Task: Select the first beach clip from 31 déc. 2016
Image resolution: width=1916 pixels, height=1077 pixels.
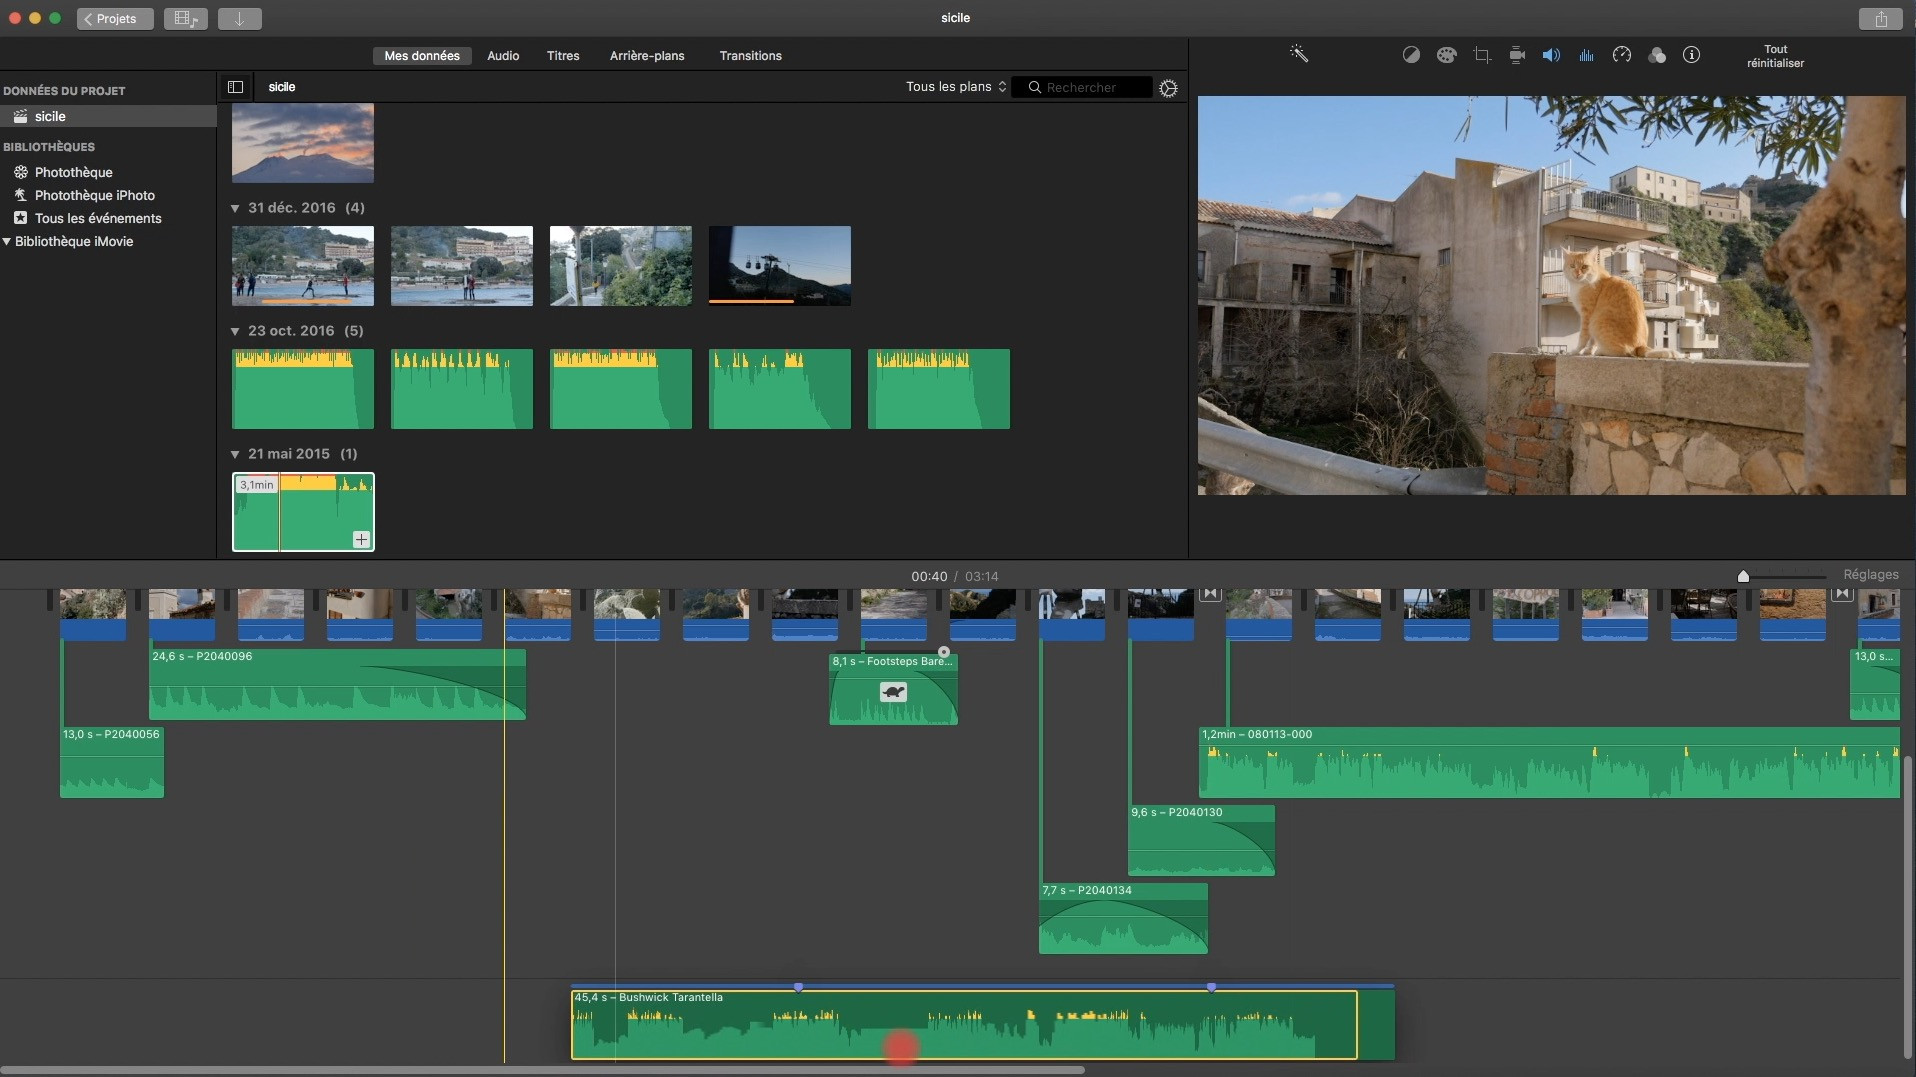Action: pos(303,265)
